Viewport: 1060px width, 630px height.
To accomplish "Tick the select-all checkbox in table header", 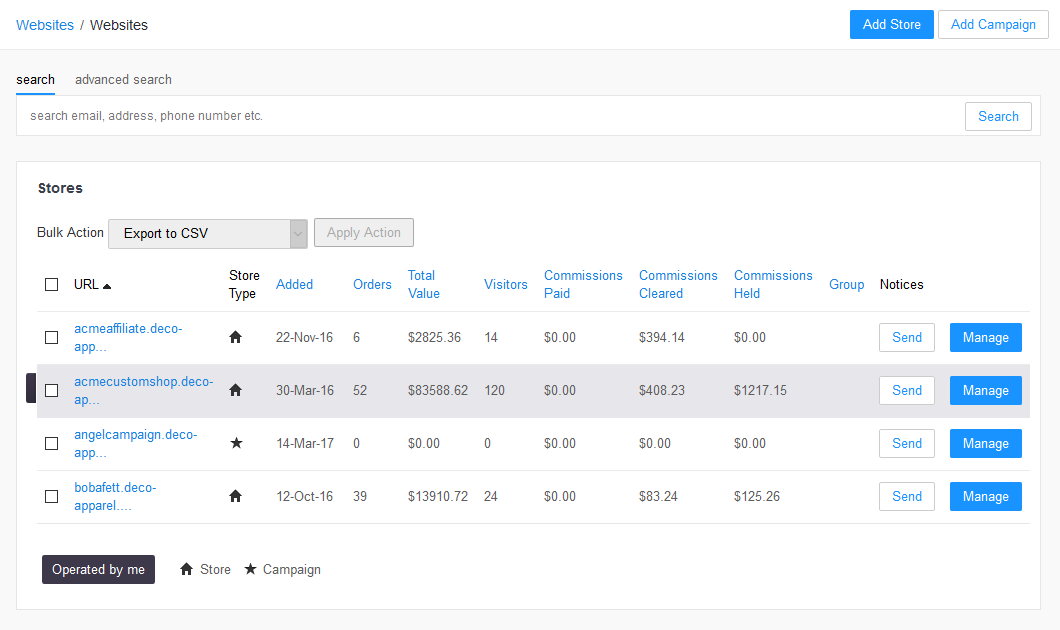I will point(51,285).
